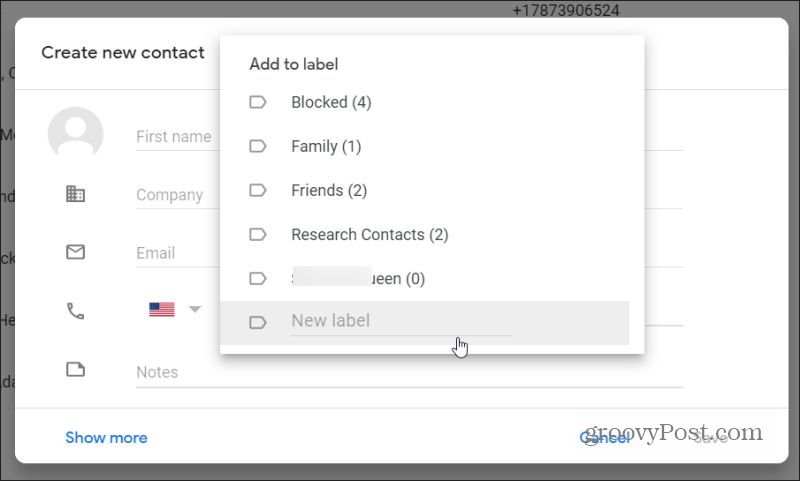Click the label icon beside New label
Screen dimensions: 800x481
click(x=257, y=322)
